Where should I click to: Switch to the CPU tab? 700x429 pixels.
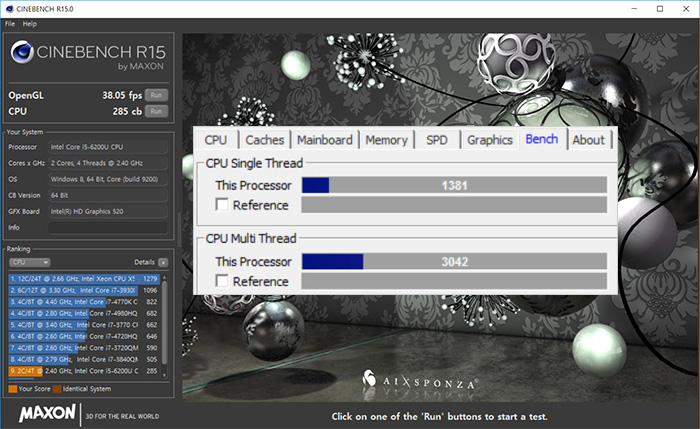tap(216, 140)
